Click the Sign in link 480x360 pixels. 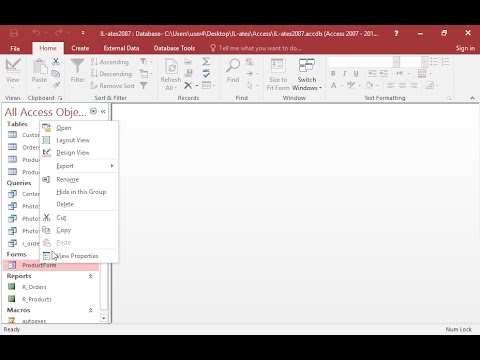pos(465,48)
